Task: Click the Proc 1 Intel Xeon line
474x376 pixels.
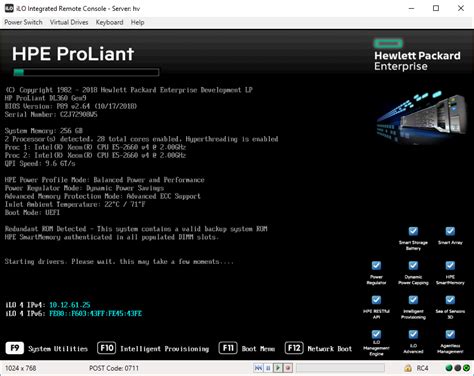Action: tap(95, 147)
